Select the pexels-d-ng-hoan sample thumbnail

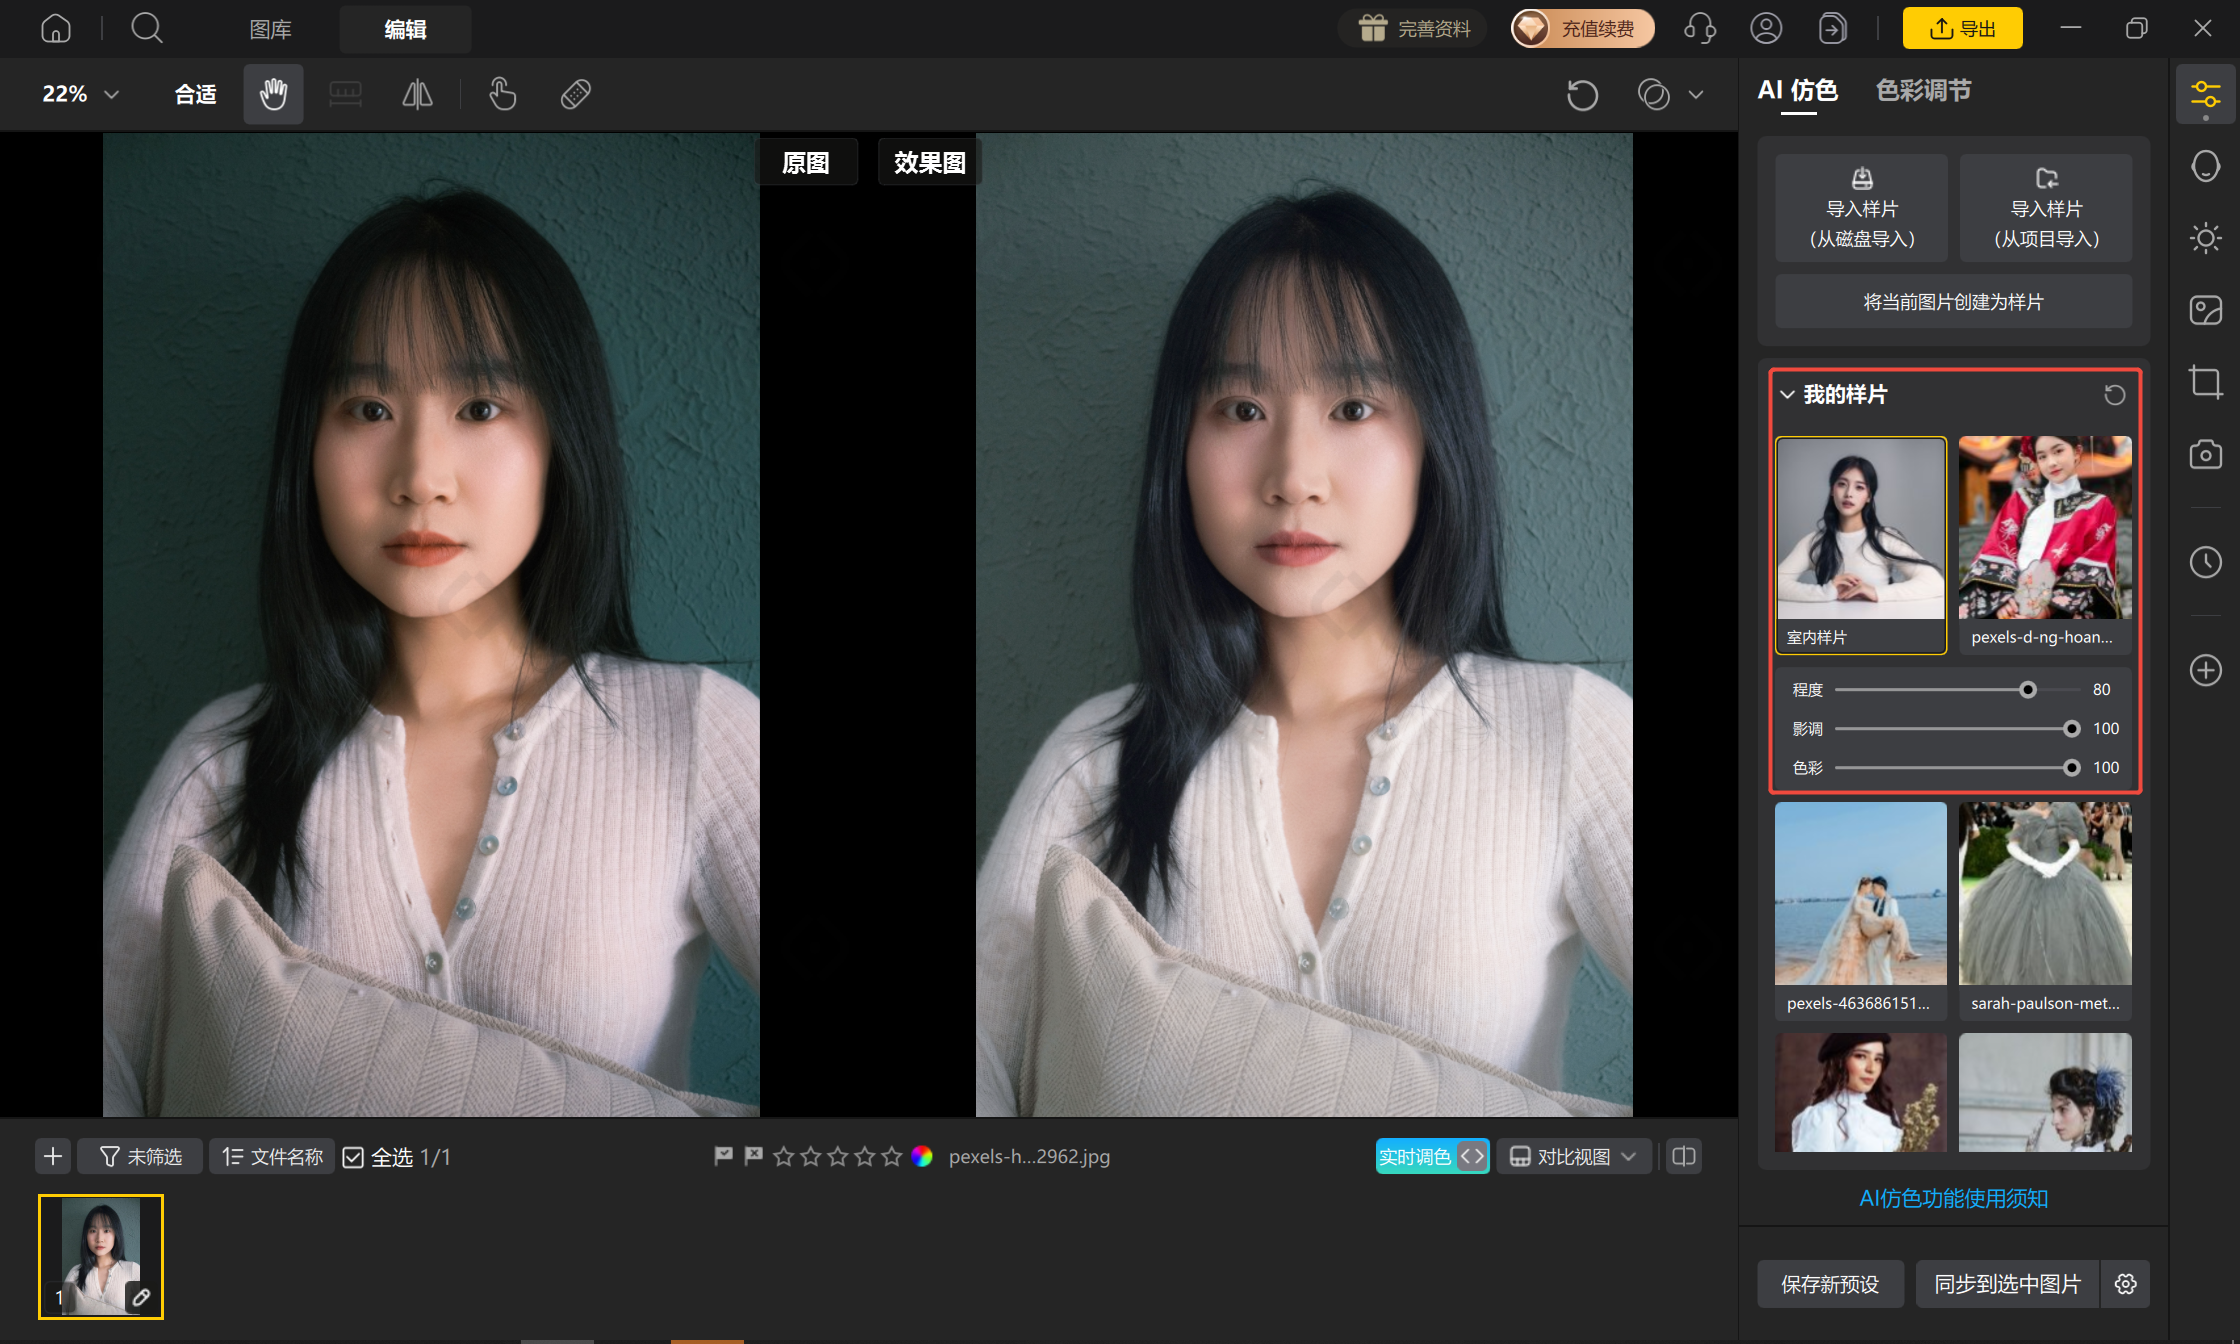point(2045,545)
